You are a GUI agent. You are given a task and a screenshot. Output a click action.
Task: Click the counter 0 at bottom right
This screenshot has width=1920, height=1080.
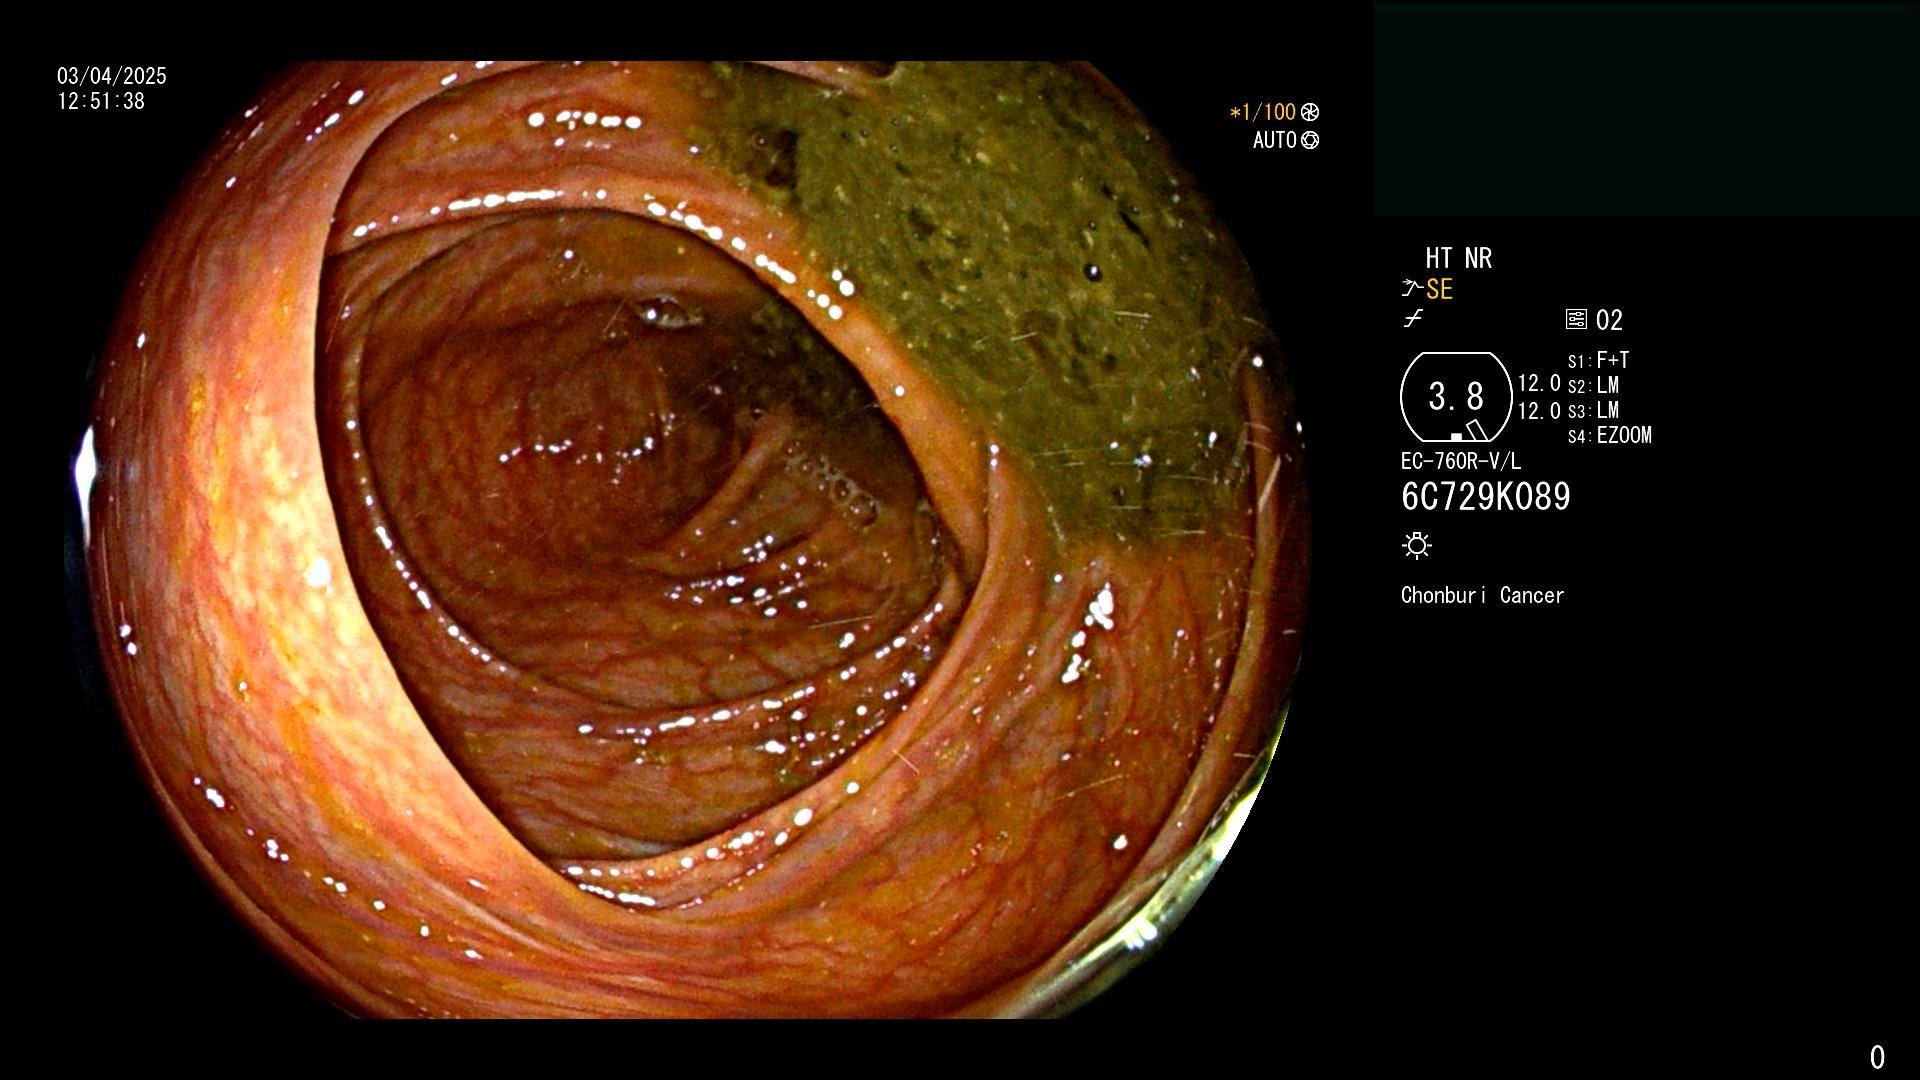1877,1057
